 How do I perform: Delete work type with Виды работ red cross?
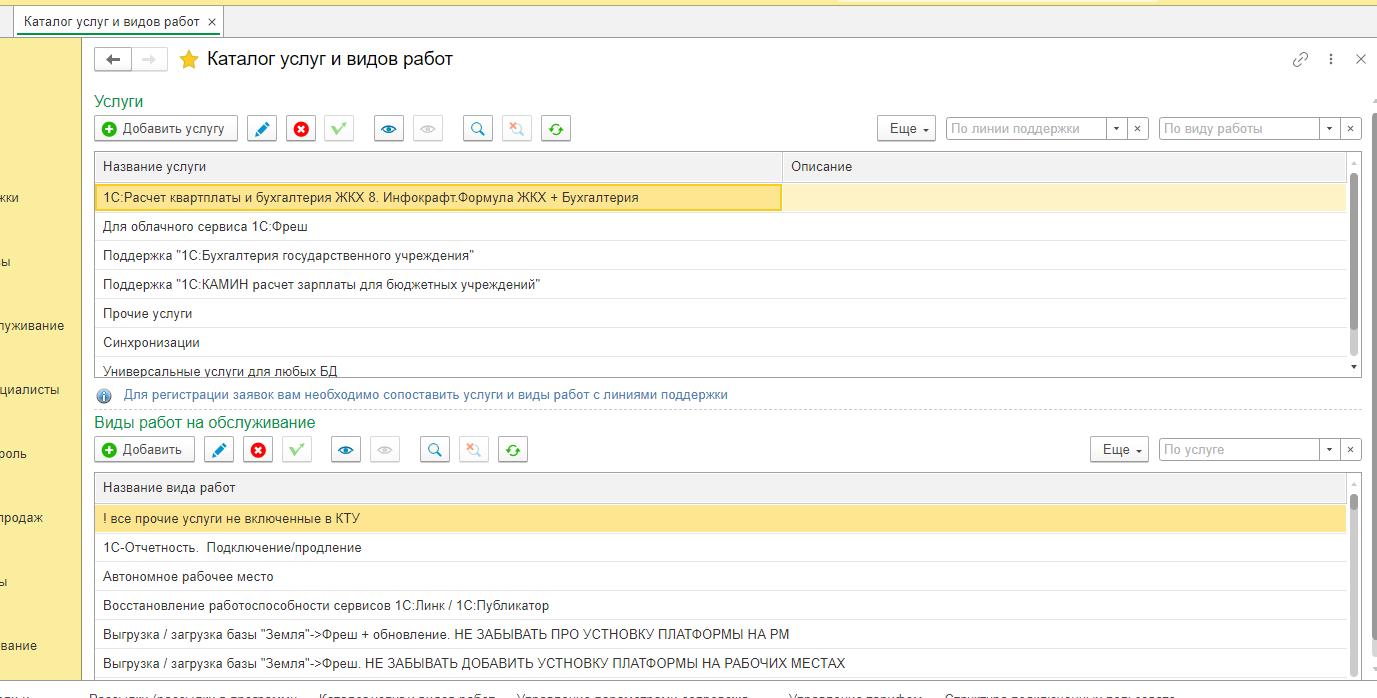[x=258, y=450]
